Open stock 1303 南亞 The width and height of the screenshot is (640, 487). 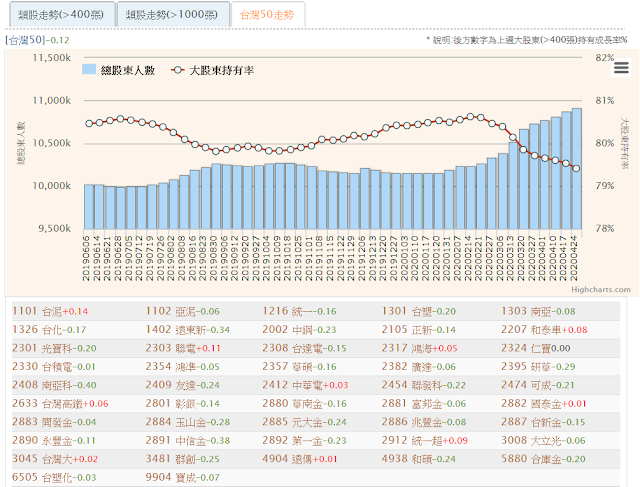click(526, 311)
